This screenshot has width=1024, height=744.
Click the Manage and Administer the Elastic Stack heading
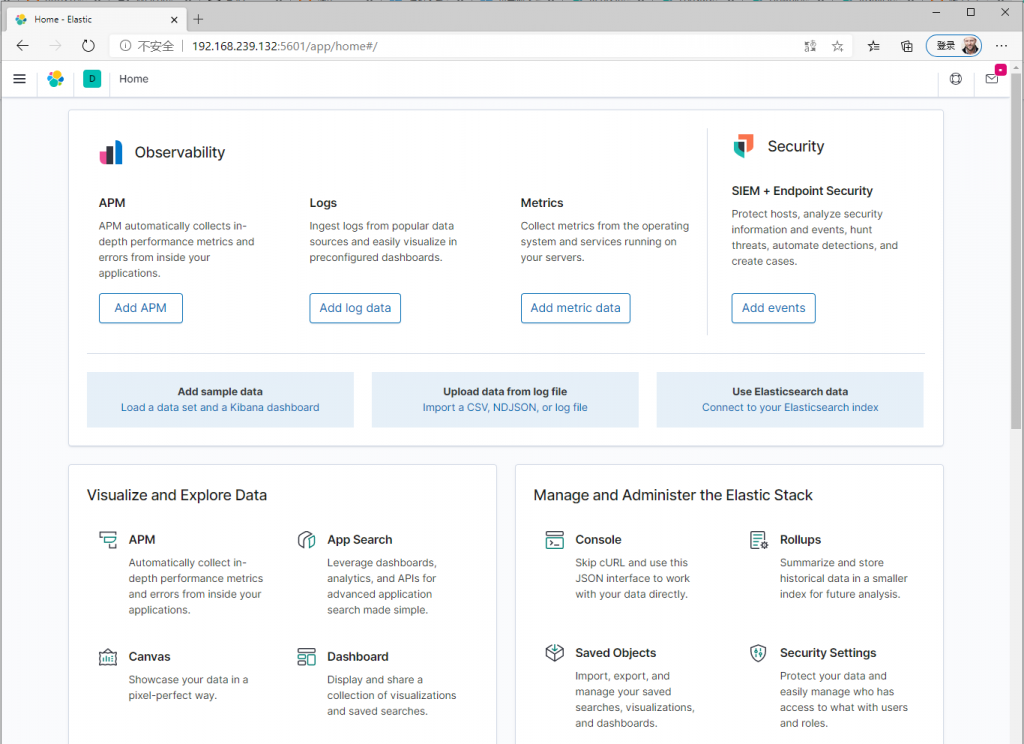tap(673, 495)
